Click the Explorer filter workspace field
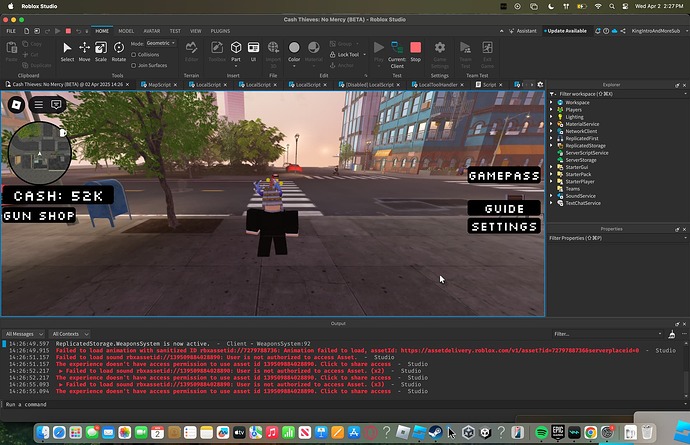Viewport: 690px width, 445px height. pyautogui.click(x=616, y=94)
